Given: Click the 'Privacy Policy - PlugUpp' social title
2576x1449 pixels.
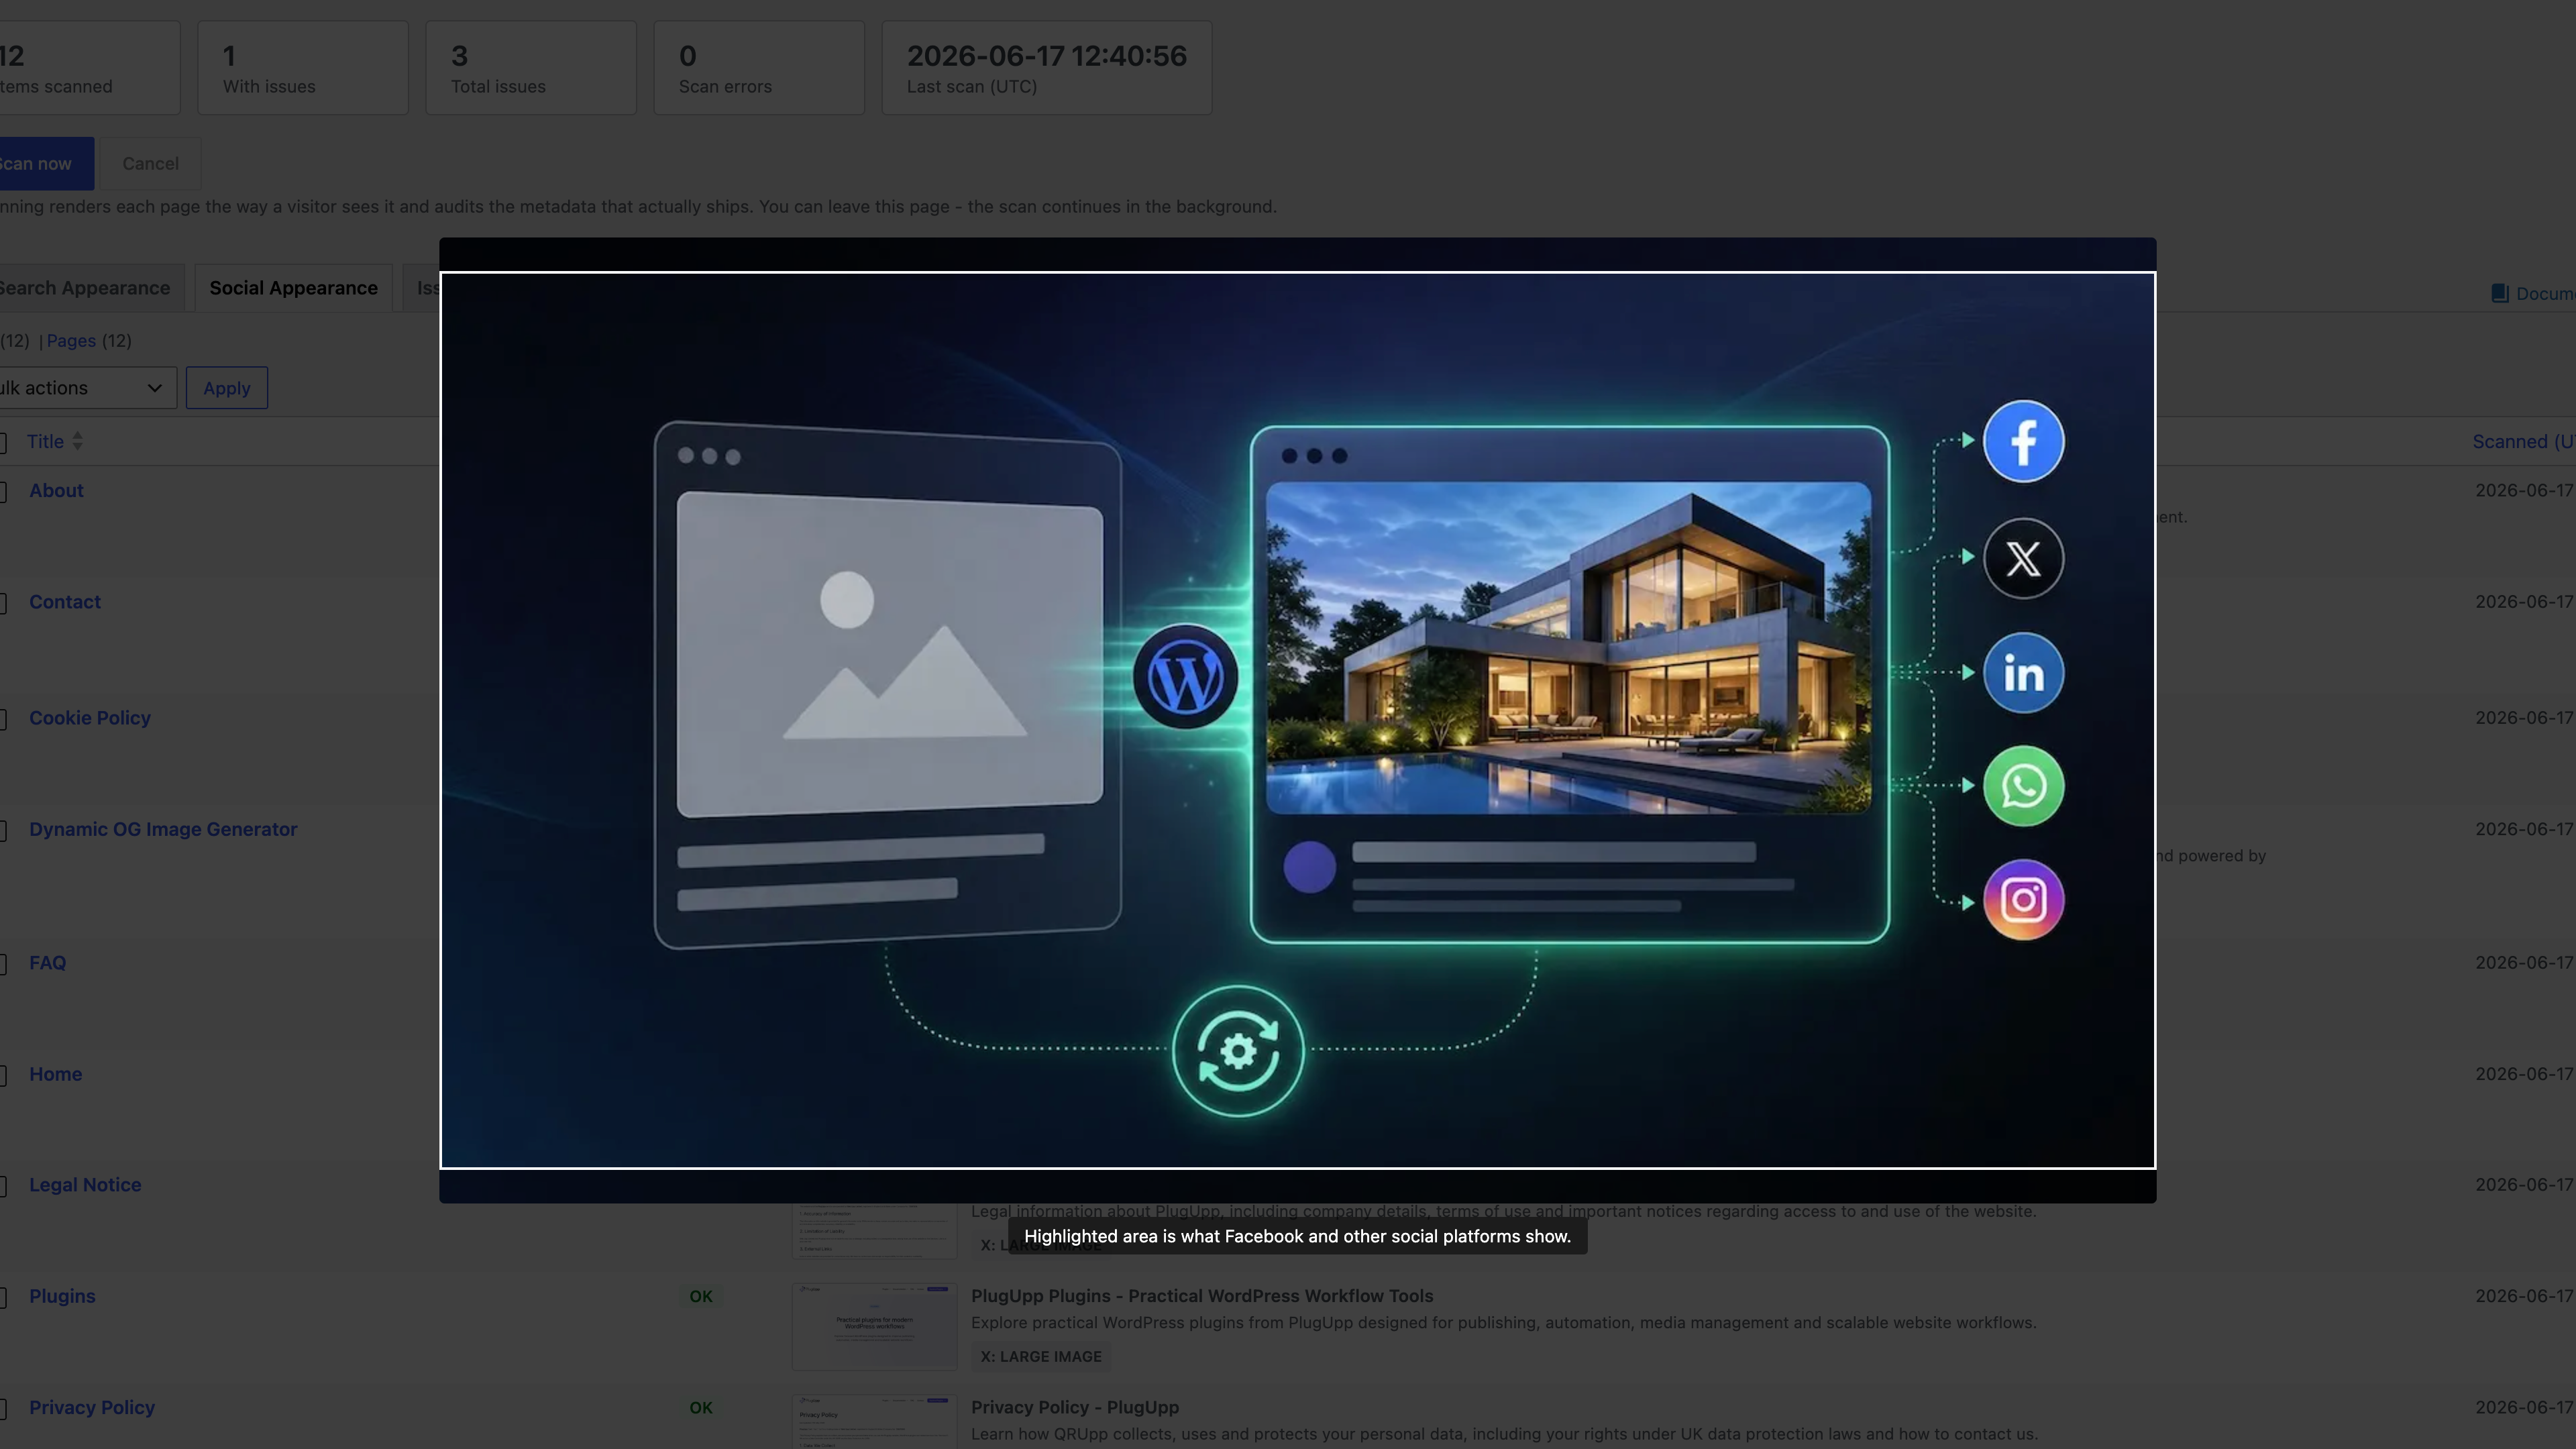Looking at the screenshot, I should [x=1075, y=1408].
